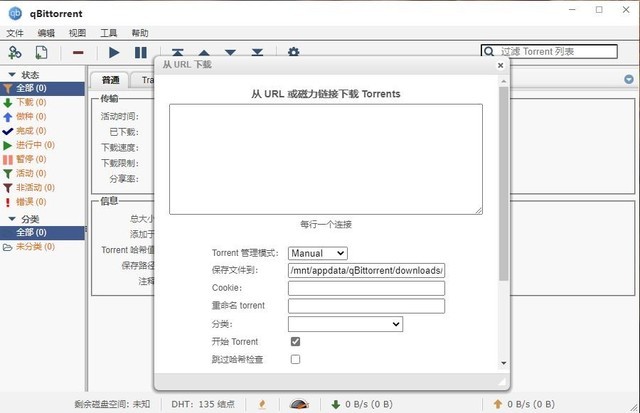Move torrent to bottom of queue
The image size is (640, 413).
point(257,52)
